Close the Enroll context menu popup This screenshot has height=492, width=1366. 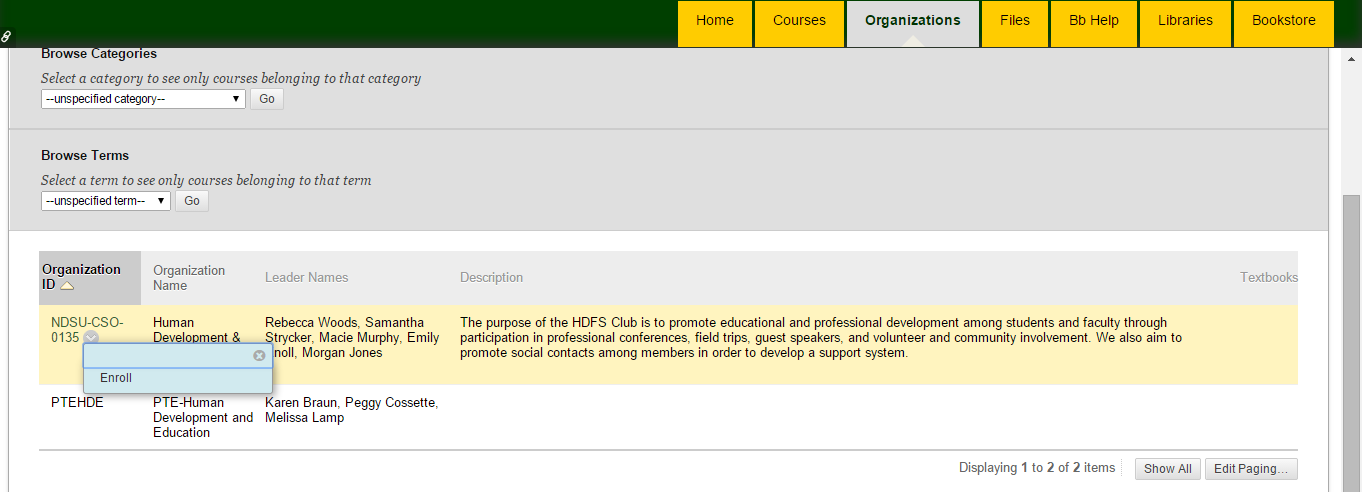259,355
